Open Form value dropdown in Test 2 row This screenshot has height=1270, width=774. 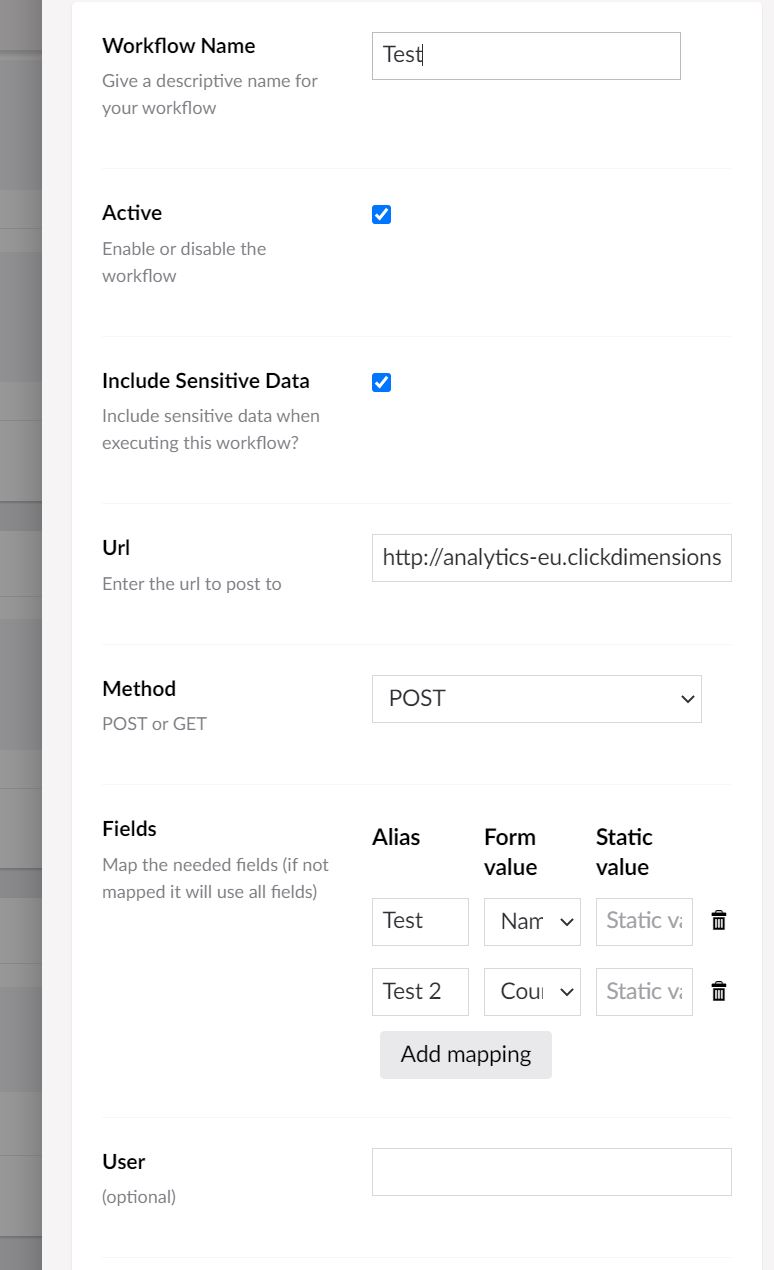532,991
